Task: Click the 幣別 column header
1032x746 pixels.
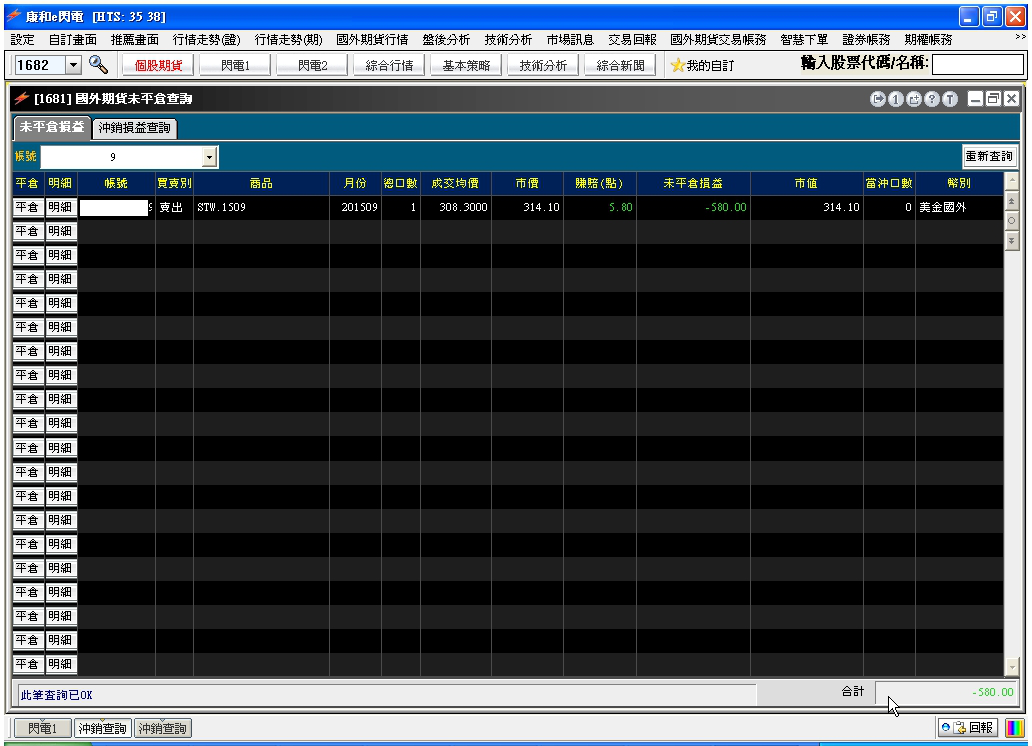Action: pos(959,184)
